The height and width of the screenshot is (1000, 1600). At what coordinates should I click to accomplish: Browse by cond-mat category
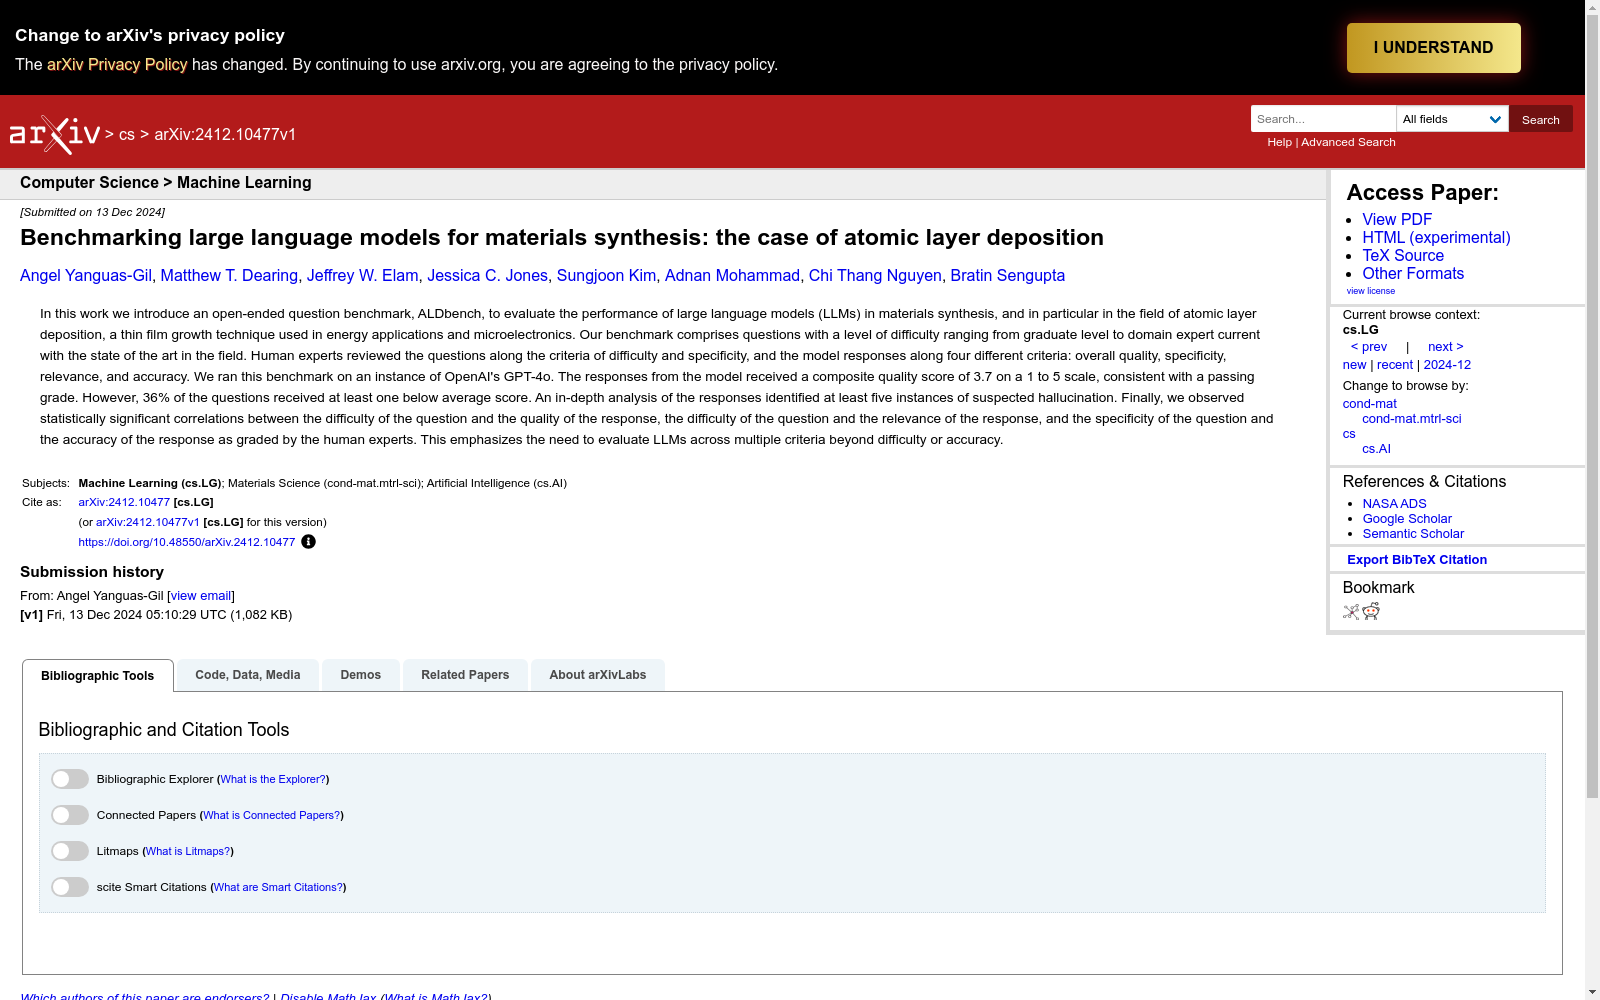1370,404
